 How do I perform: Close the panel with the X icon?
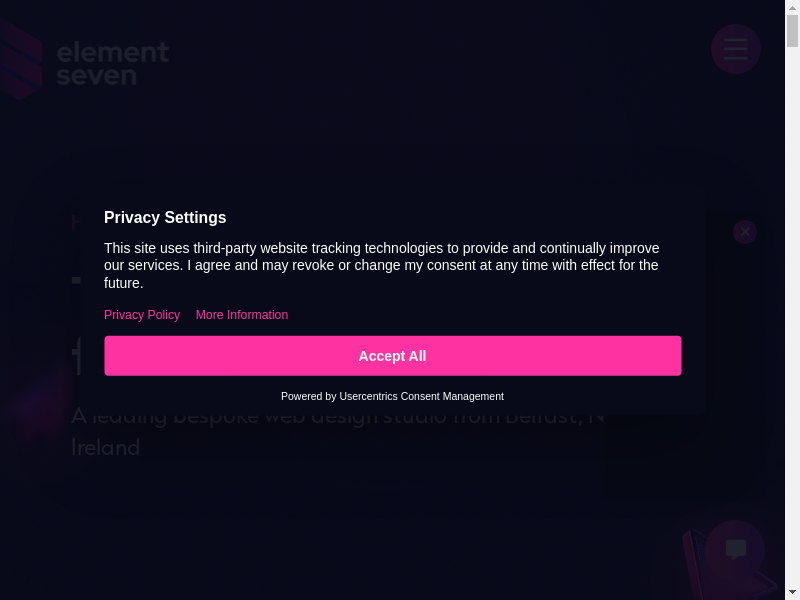[x=745, y=232]
